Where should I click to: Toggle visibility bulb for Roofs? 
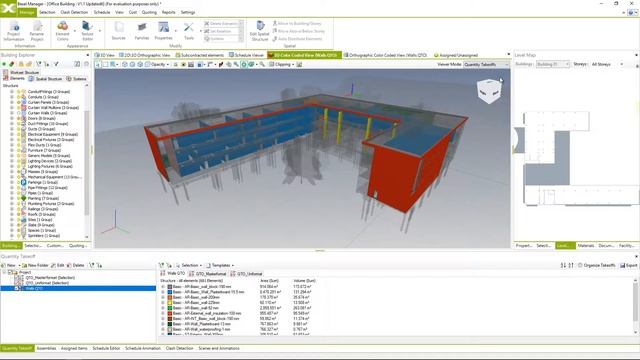click(x=18, y=214)
